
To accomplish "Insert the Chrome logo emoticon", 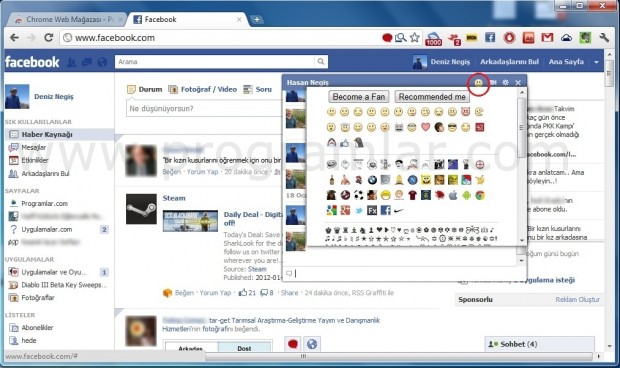I will click(x=480, y=195).
